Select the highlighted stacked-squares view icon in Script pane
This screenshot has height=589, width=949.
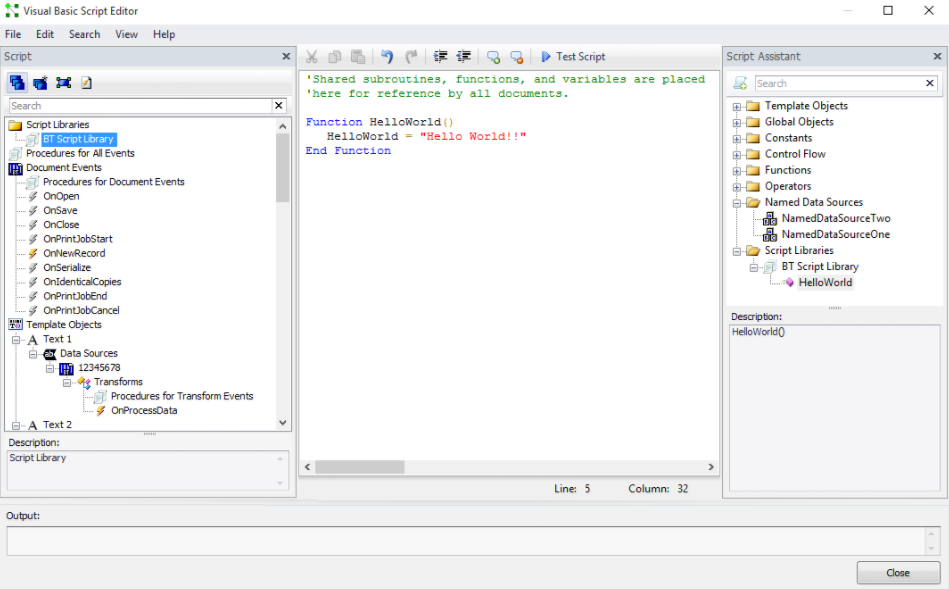click(17, 82)
